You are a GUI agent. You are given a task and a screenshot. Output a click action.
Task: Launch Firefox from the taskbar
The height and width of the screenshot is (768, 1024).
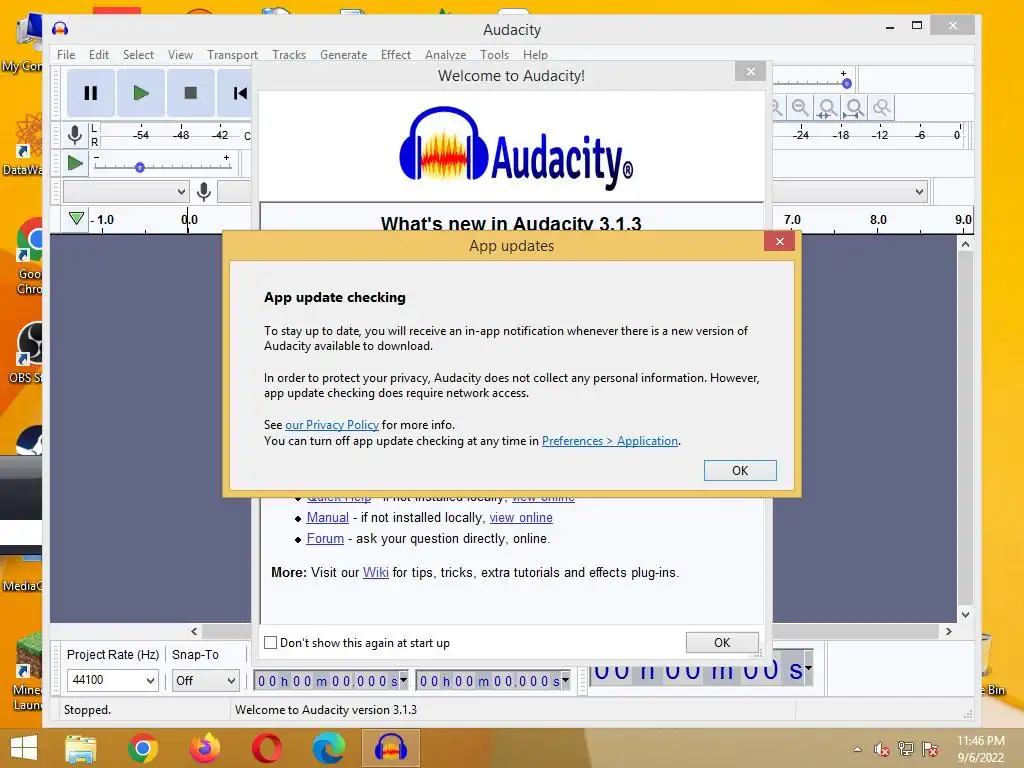point(204,748)
